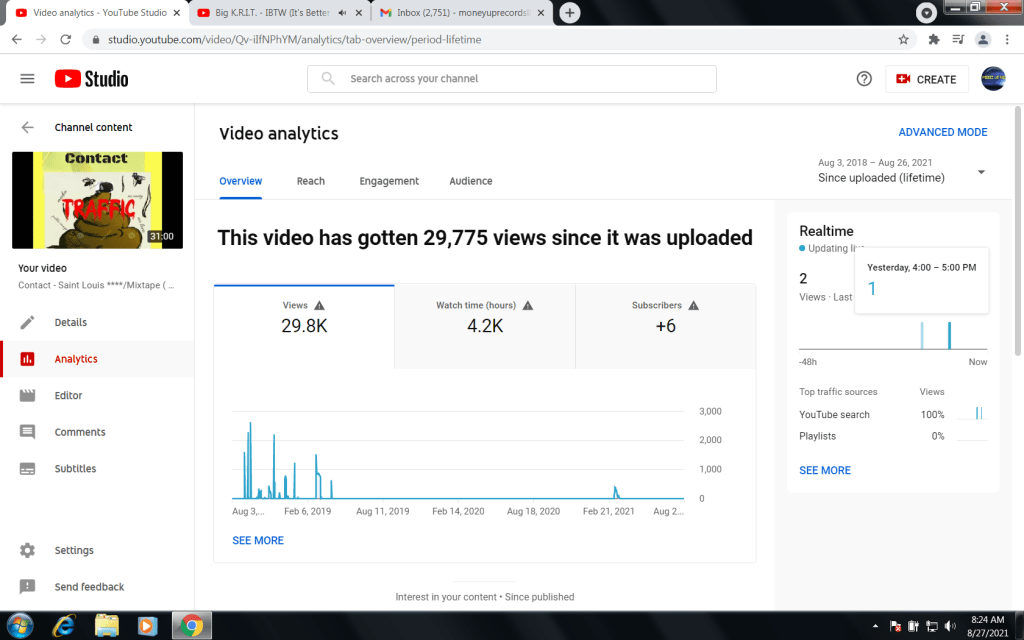The image size is (1024, 640).
Task: Open Details in the sidebar
Action: pyautogui.click(x=70, y=322)
